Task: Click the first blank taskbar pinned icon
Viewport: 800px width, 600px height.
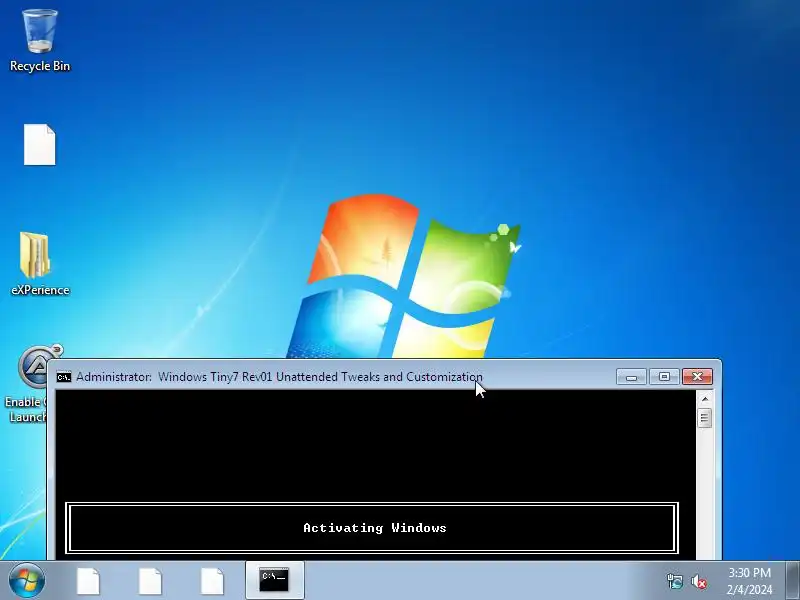Action: click(88, 581)
